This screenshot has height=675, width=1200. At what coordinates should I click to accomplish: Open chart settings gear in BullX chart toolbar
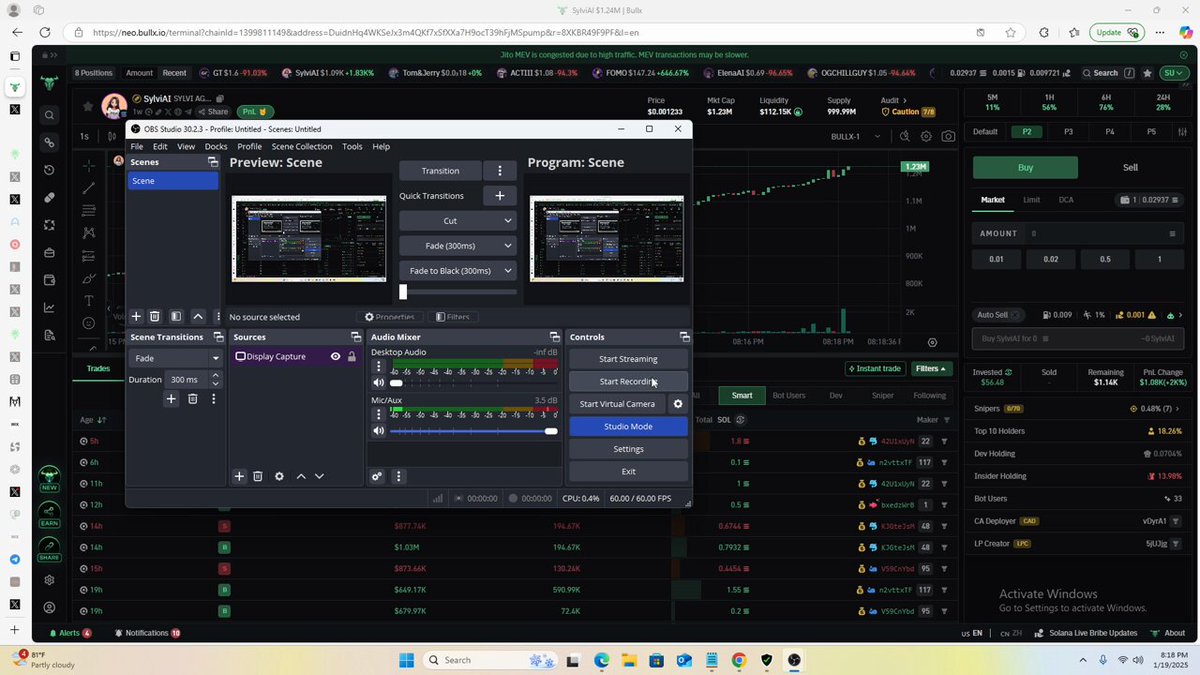point(926,136)
